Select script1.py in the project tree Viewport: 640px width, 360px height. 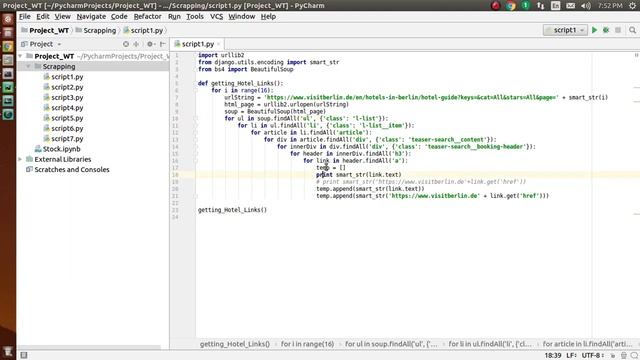pos(67,77)
